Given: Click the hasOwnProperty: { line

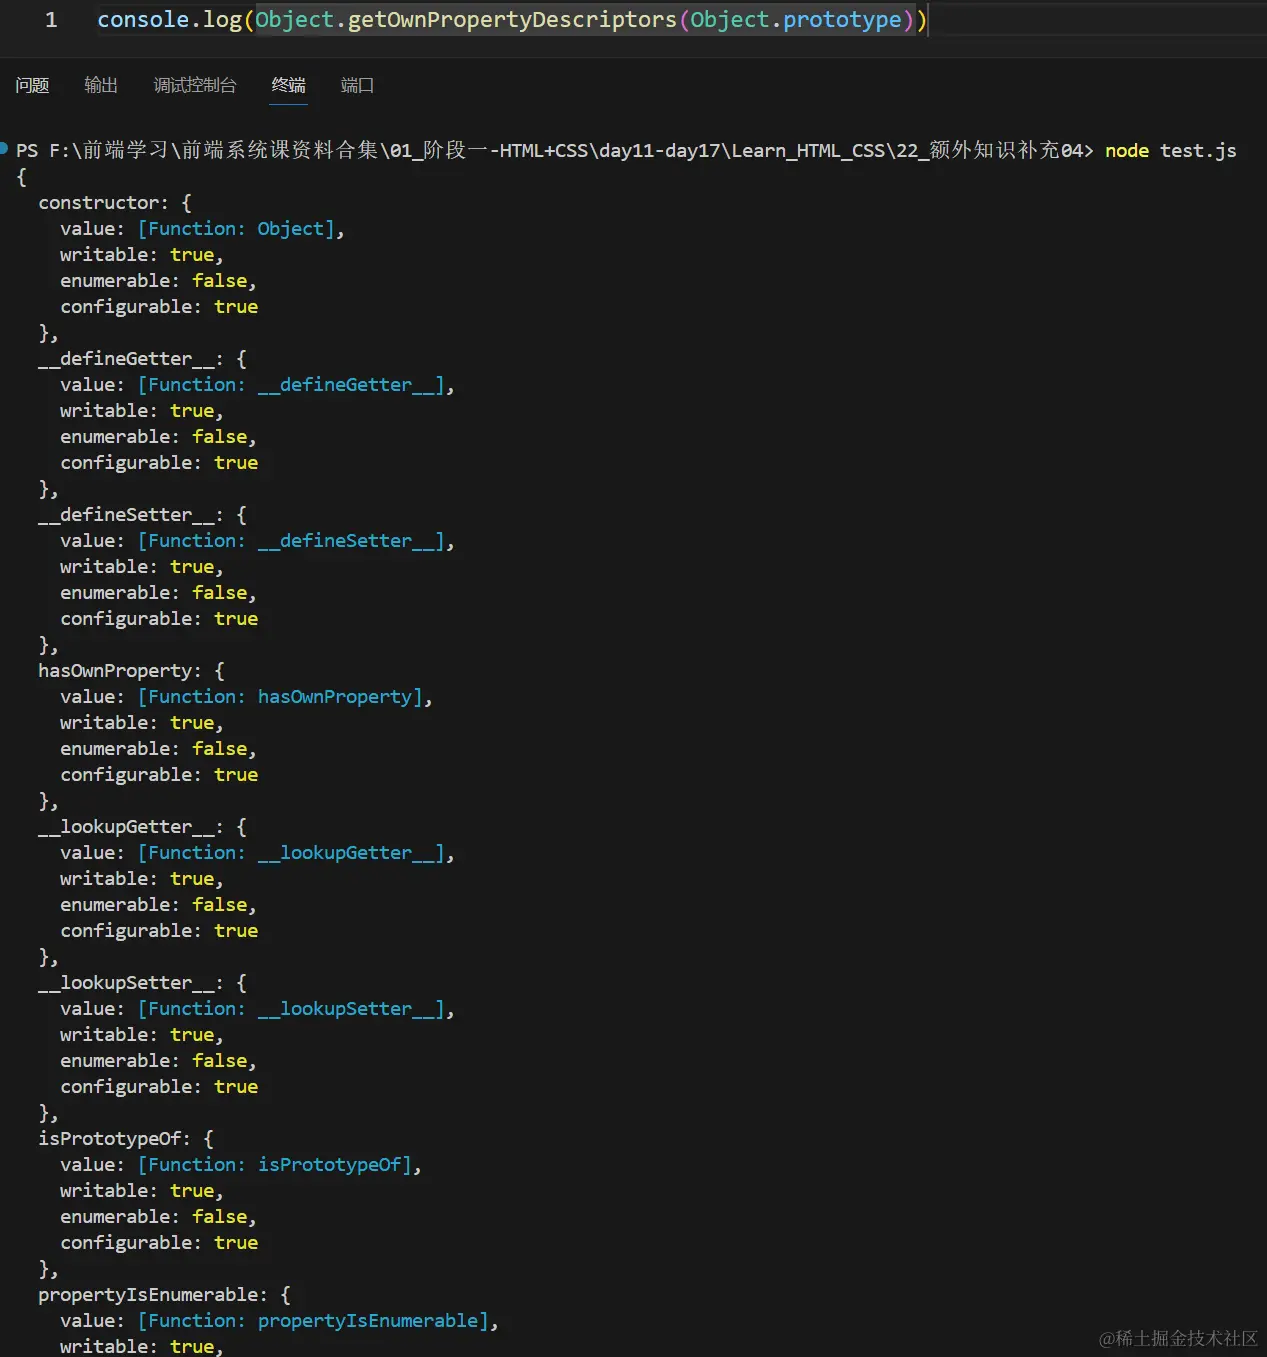Looking at the screenshot, I should (131, 670).
